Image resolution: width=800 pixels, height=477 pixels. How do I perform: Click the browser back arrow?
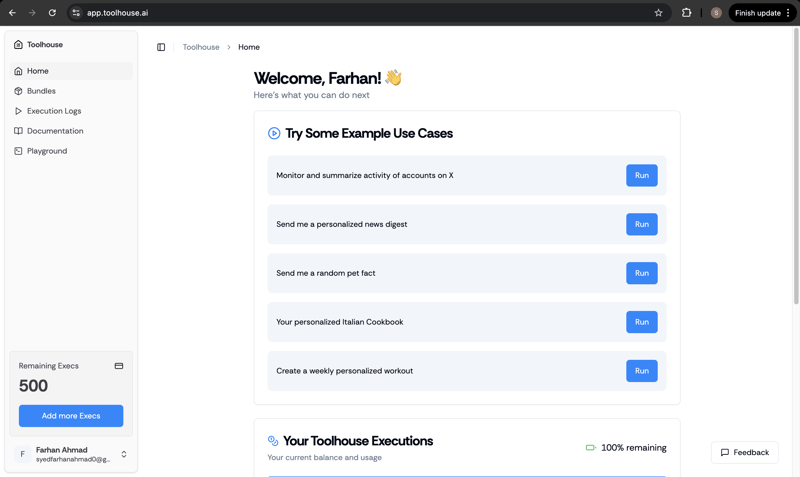(x=12, y=13)
